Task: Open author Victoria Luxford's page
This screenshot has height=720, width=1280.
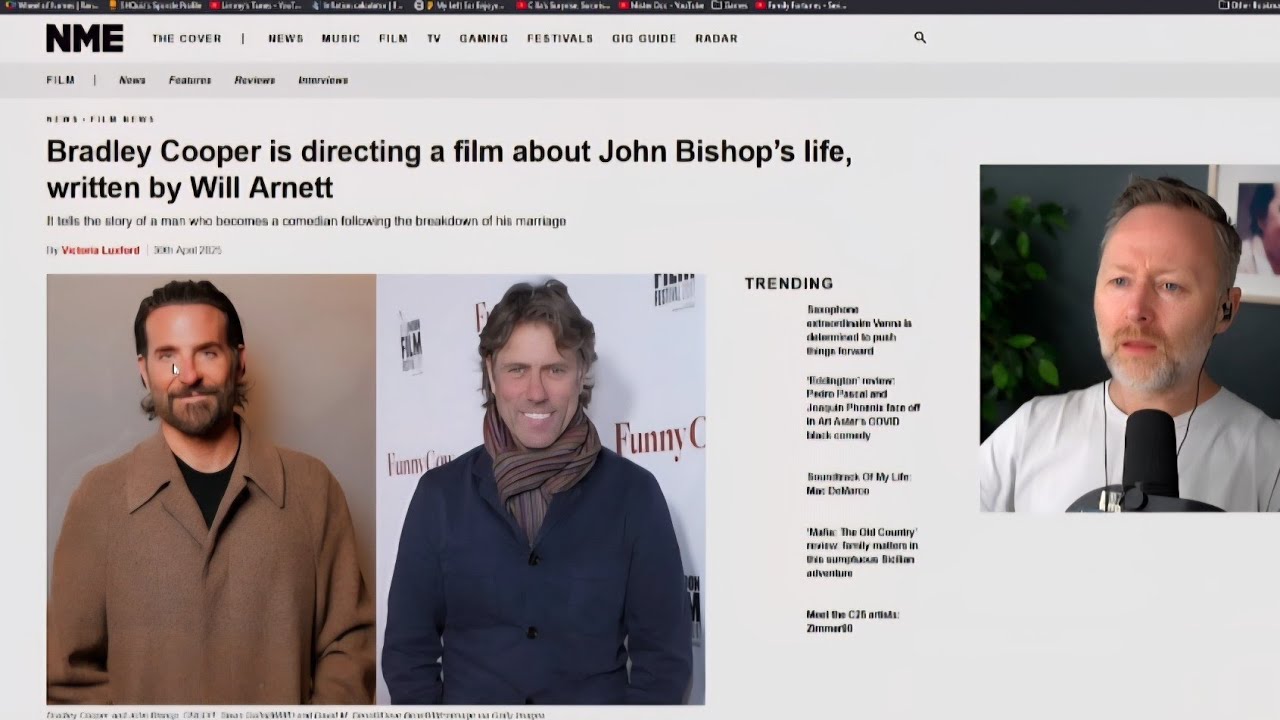Action: click(100, 250)
